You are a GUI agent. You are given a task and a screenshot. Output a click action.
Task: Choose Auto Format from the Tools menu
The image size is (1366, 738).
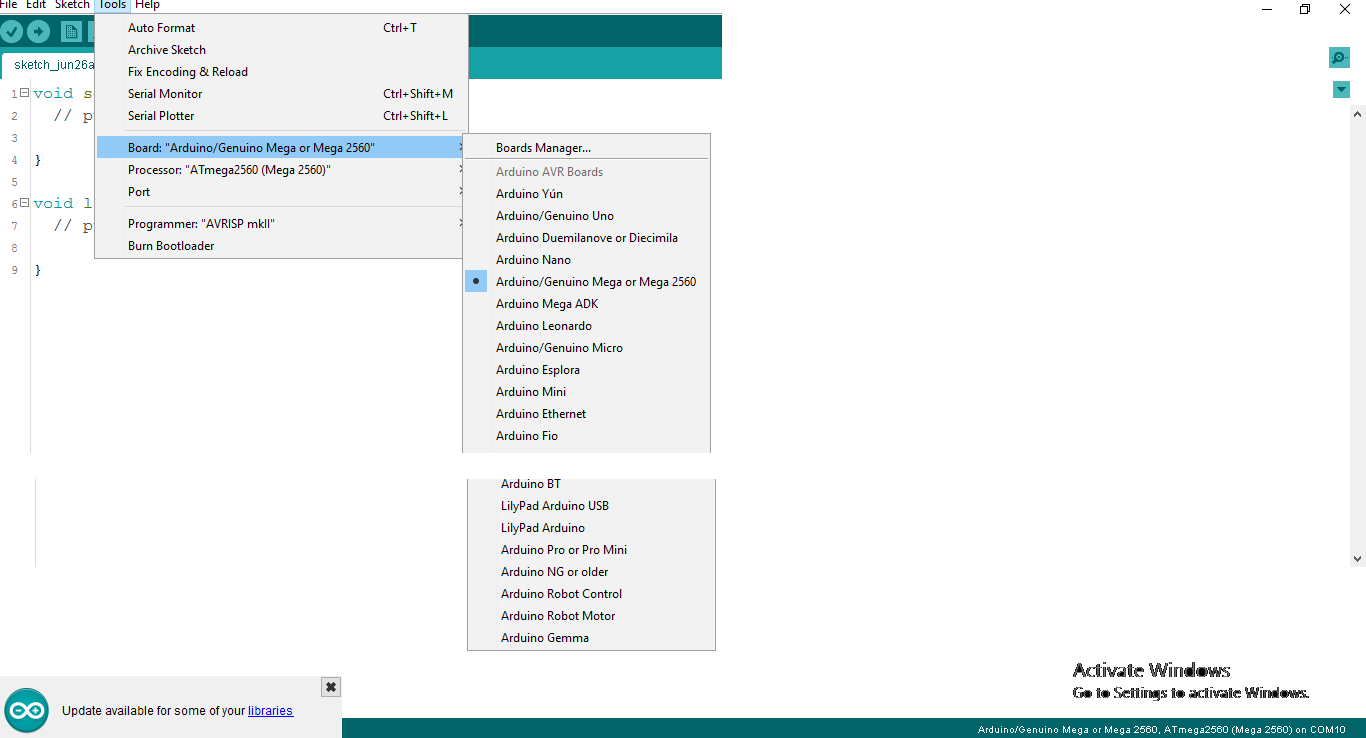click(x=281, y=28)
